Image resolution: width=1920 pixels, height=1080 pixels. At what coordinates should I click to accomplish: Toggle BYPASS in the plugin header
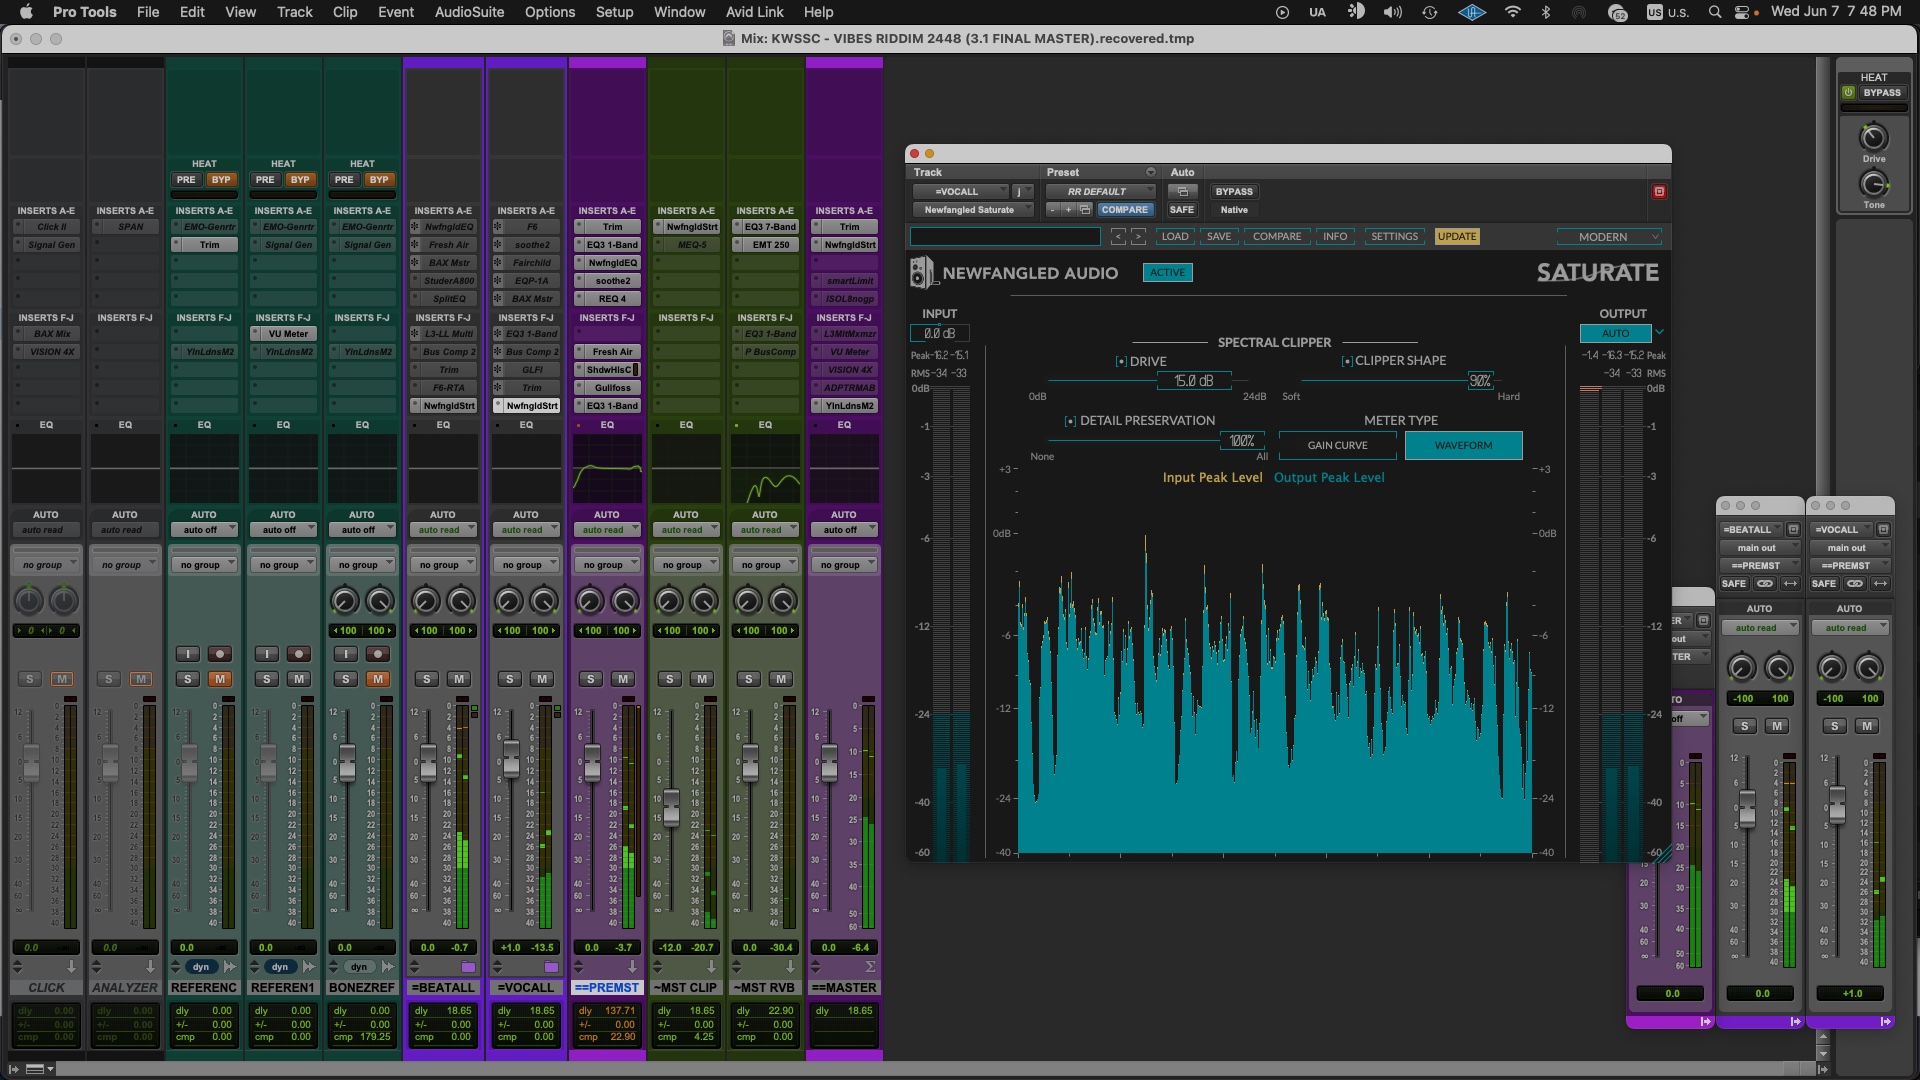(1234, 191)
